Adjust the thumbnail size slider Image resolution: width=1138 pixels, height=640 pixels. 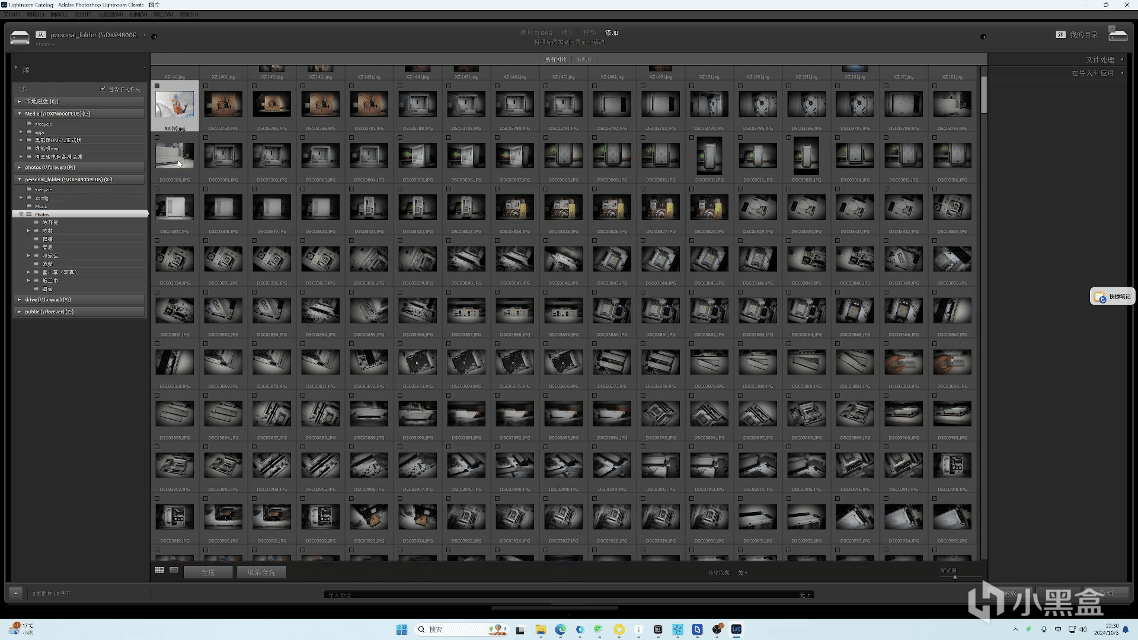954,576
